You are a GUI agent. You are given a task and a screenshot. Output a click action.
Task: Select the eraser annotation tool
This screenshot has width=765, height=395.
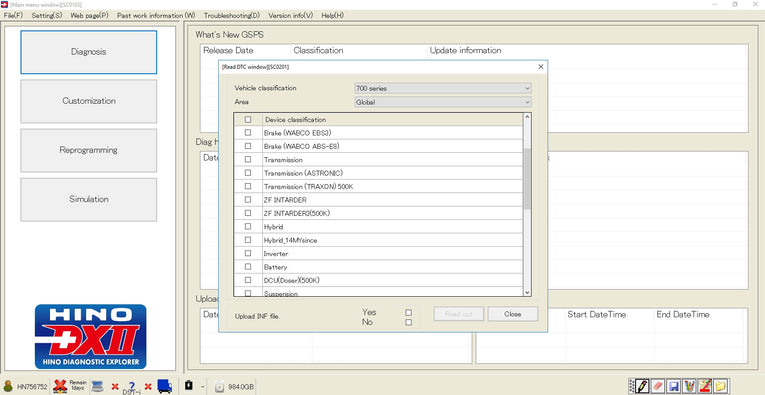click(x=659, y=386)
